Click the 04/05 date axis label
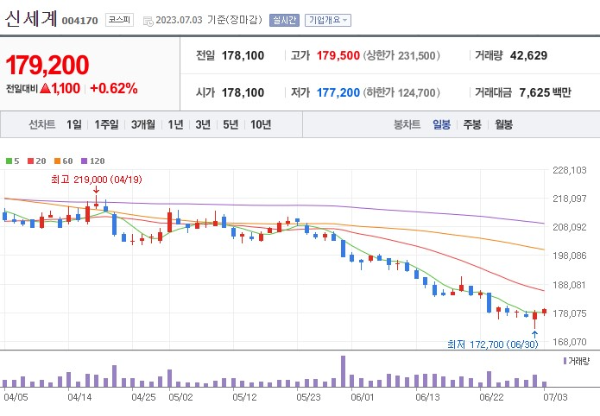 coord(16,397)
